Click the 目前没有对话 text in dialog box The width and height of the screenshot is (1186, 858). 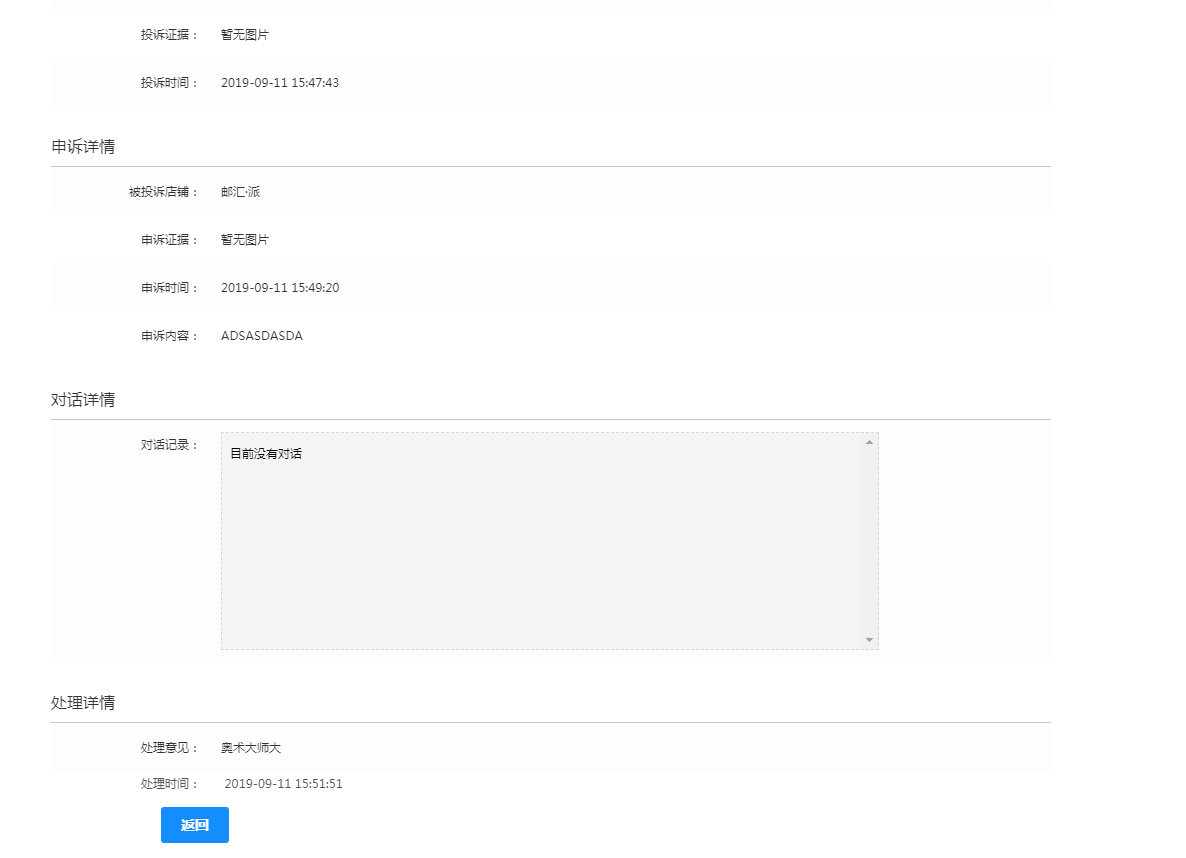click(266, 454)
